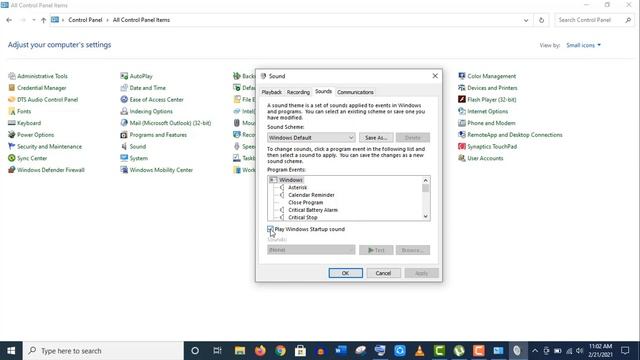
Task: Open Keyboard settings icon
Action: click(12, 123)
